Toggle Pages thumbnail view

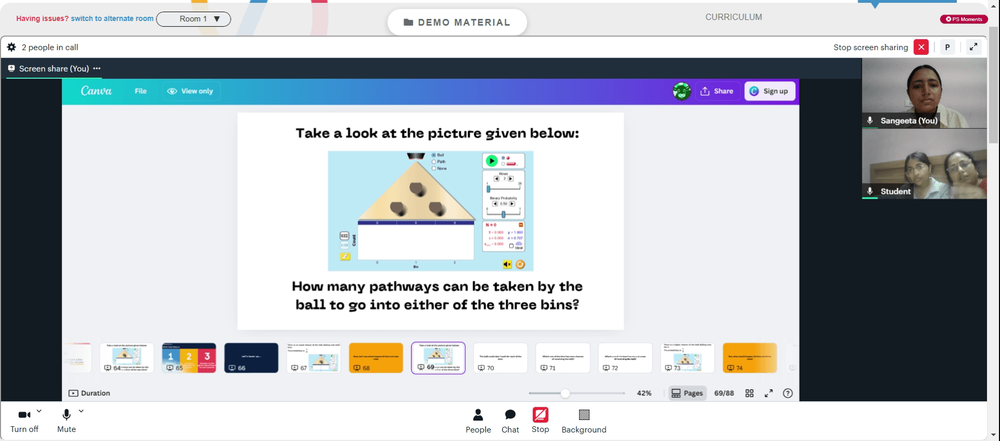[x=687, y=393]
